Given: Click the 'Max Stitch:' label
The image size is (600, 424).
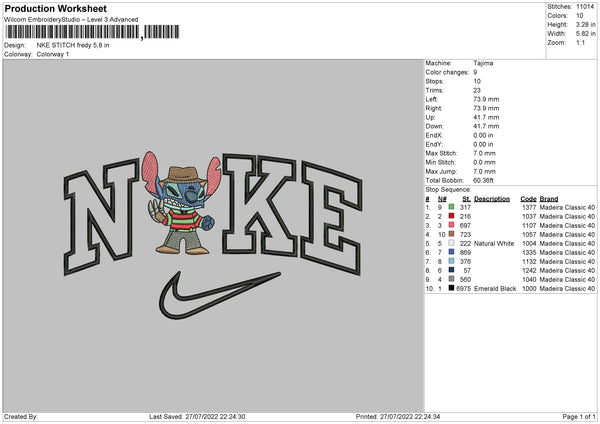Looking at the screenshot, I should (x=441, y=153).
